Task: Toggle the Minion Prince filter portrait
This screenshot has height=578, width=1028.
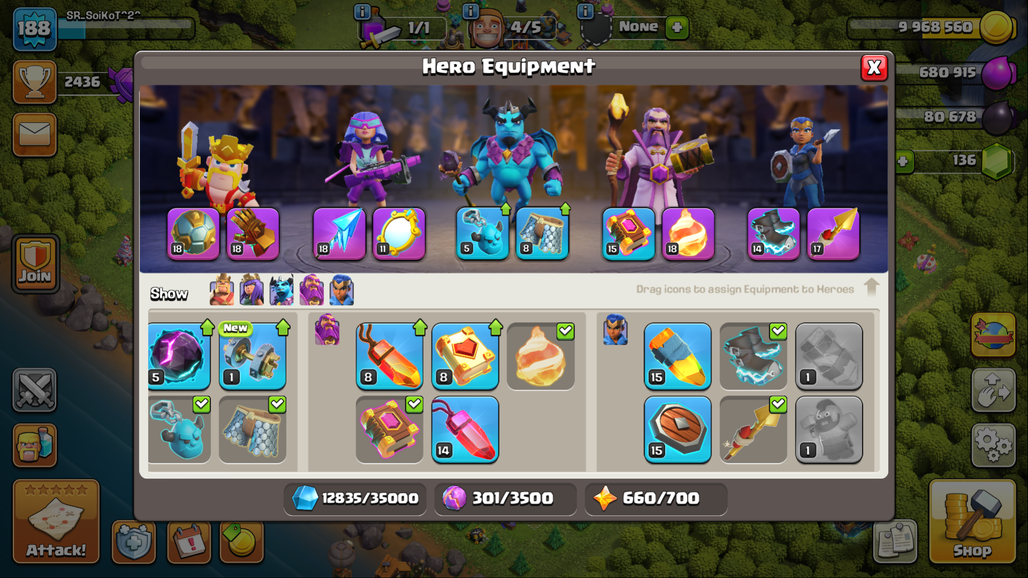Action: [x=282, y=290]
